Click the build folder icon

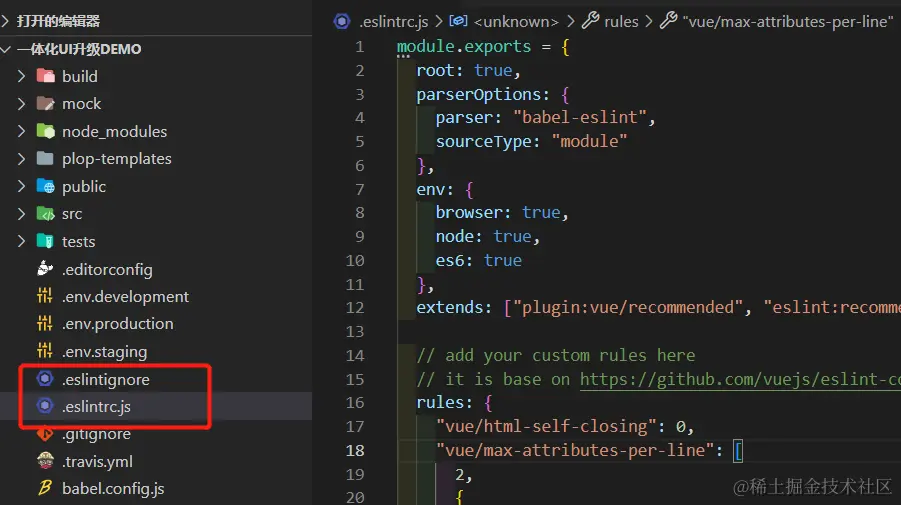click(45, 76)
